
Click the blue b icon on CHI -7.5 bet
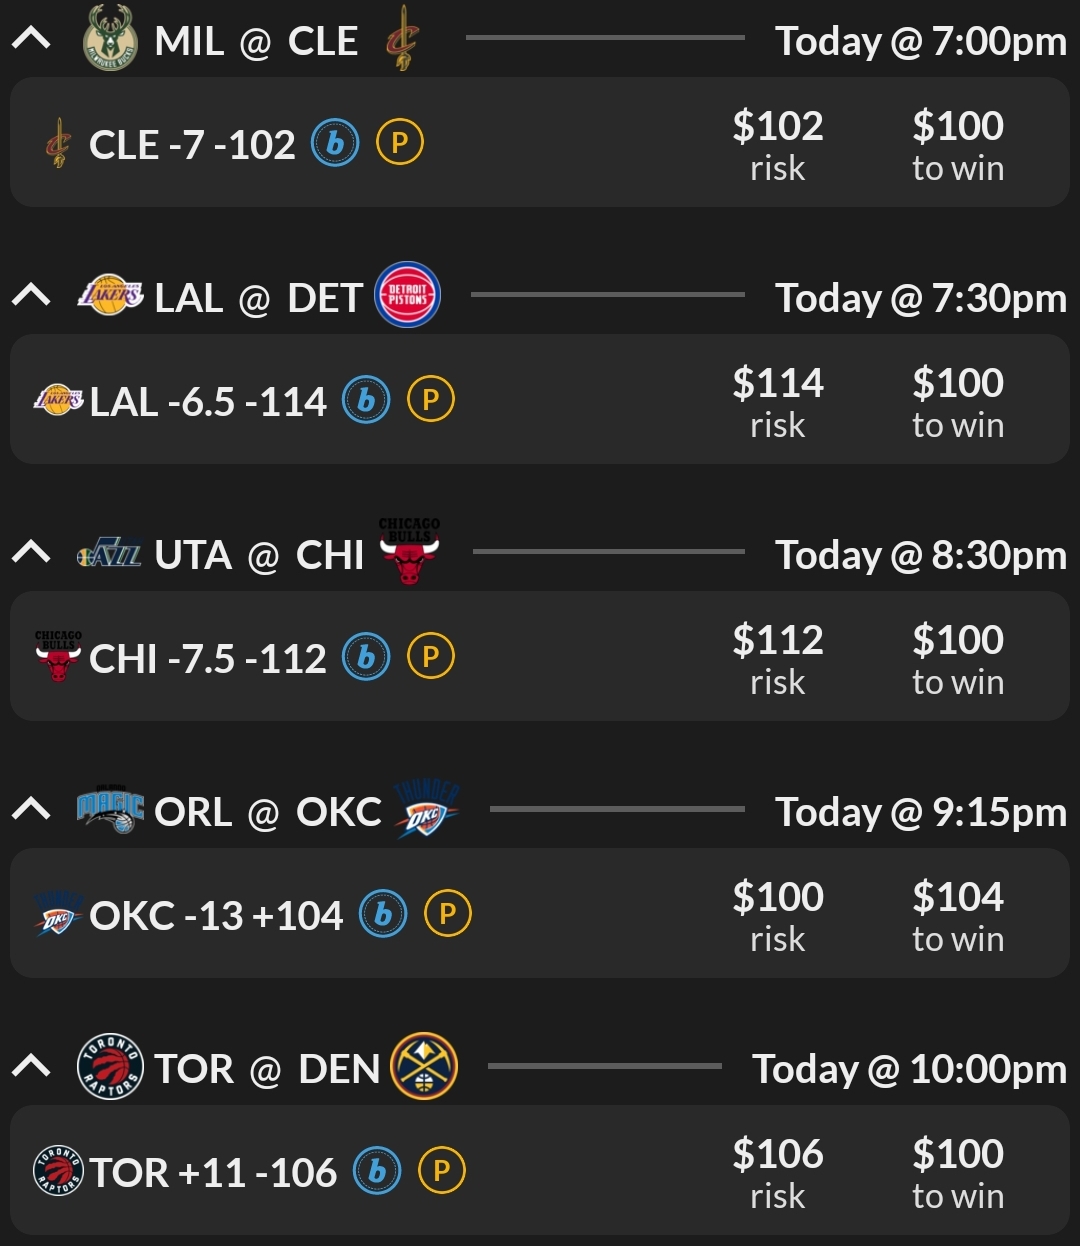tap(366, 658)
